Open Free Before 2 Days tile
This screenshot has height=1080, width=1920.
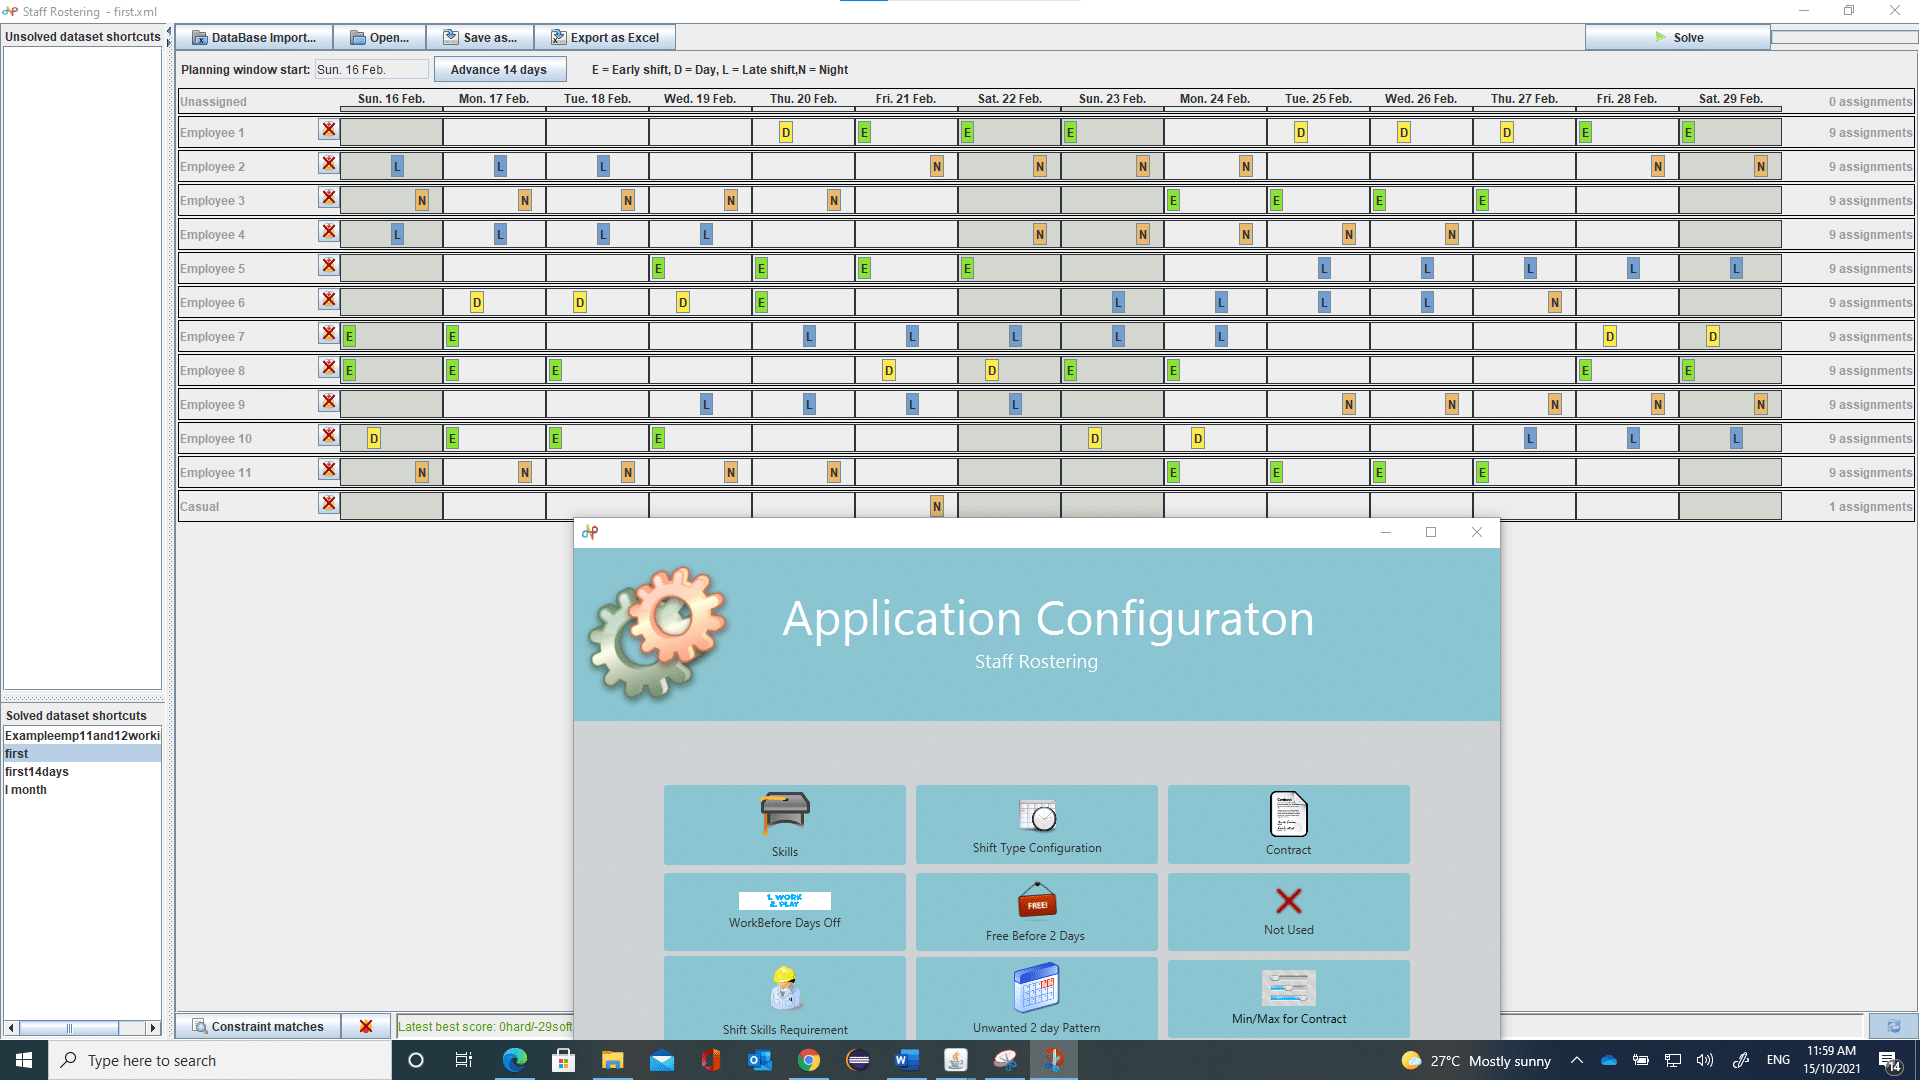(1036, 911)
